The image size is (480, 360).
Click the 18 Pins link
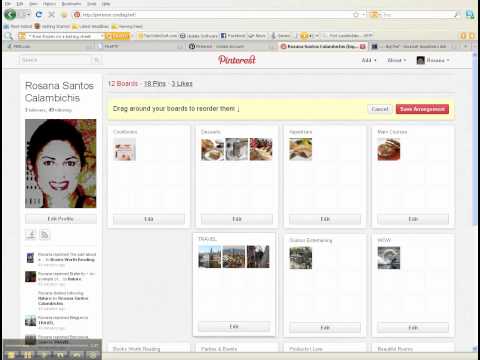tap(155, 84)
